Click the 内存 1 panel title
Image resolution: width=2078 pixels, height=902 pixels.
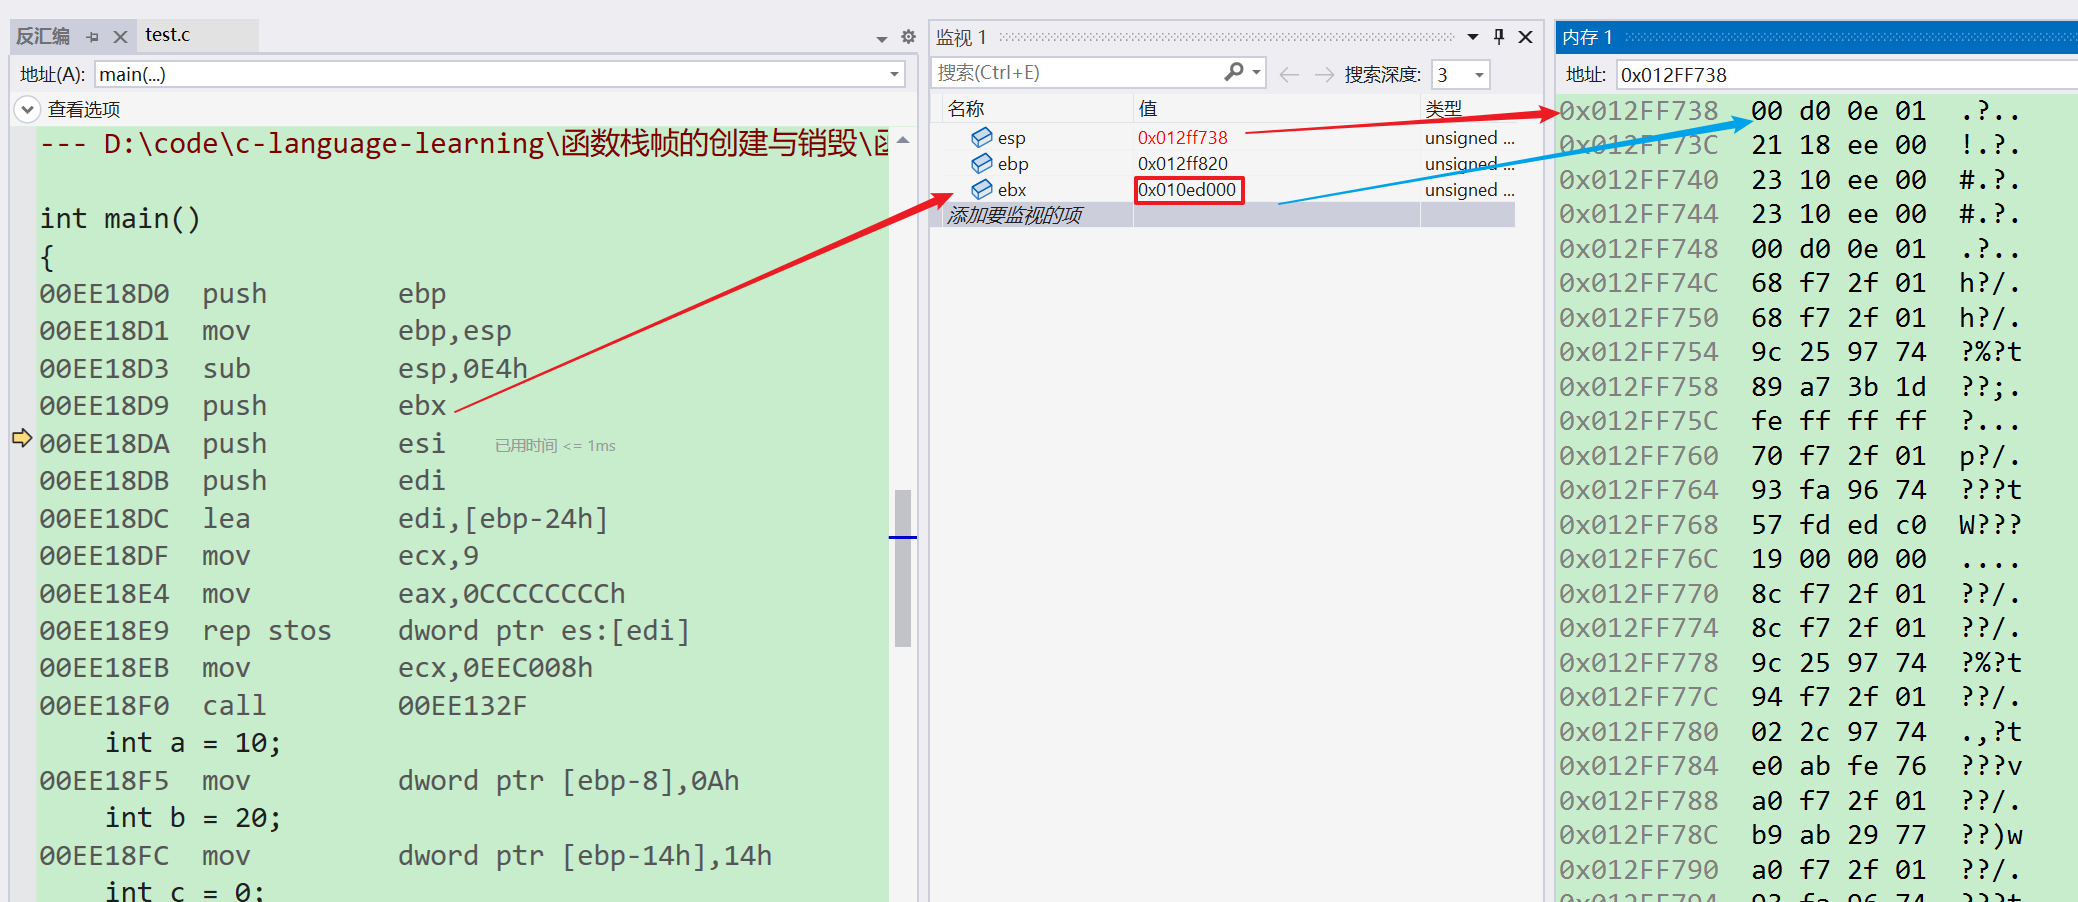(1587, 37)
